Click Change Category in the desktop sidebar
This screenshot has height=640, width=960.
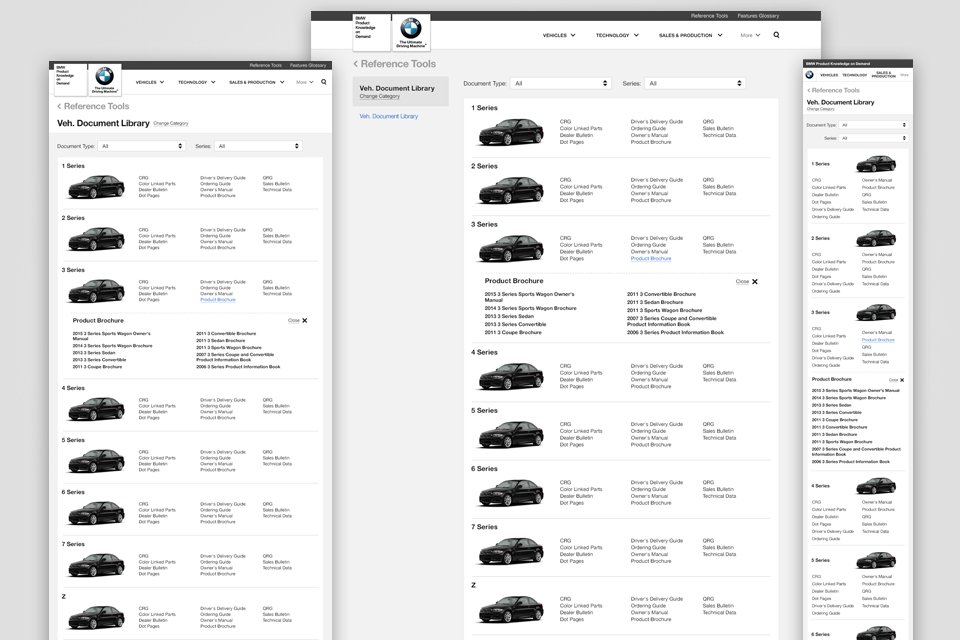coord(380,96)
